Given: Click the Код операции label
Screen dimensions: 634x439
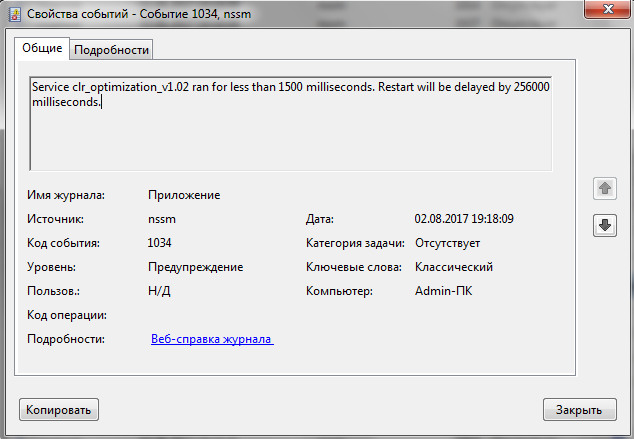Looking at the screenshot, I should click(x=67, y=315).
